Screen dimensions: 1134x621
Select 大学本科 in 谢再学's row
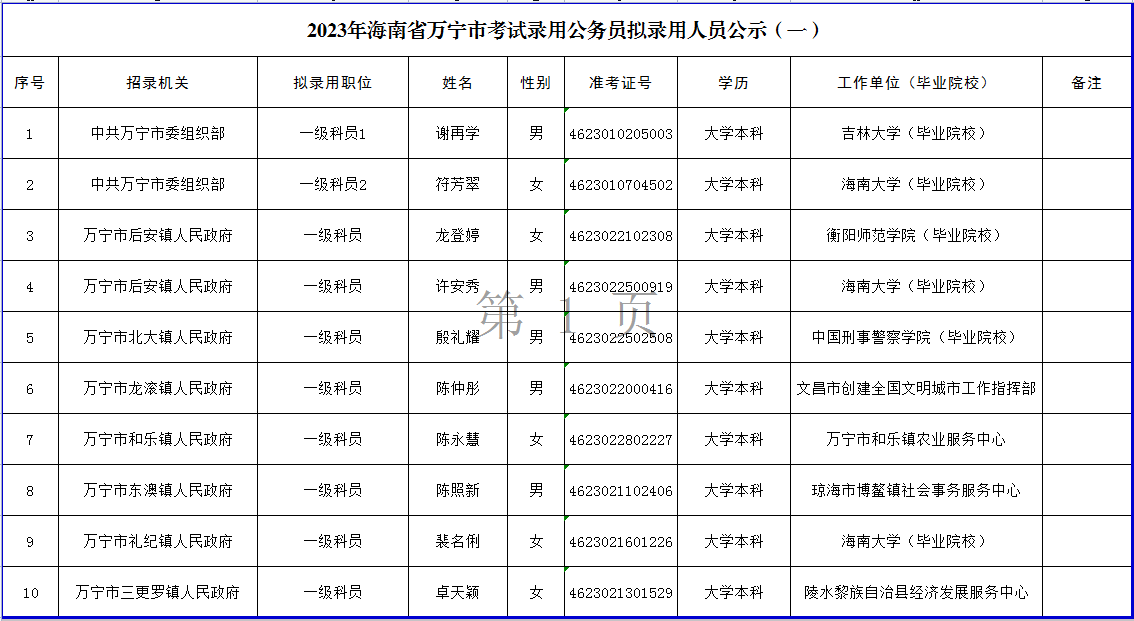point(734,134)
